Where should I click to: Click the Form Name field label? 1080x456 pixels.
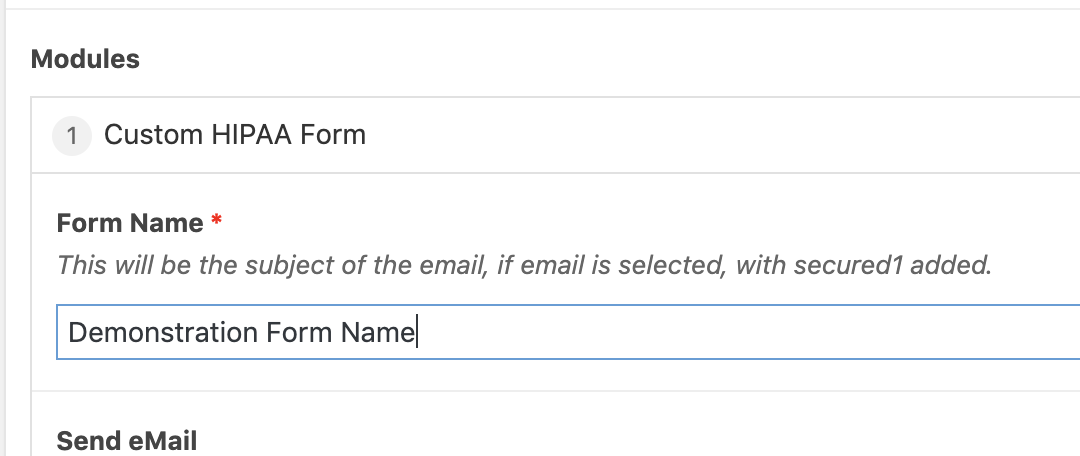point(130,223)
